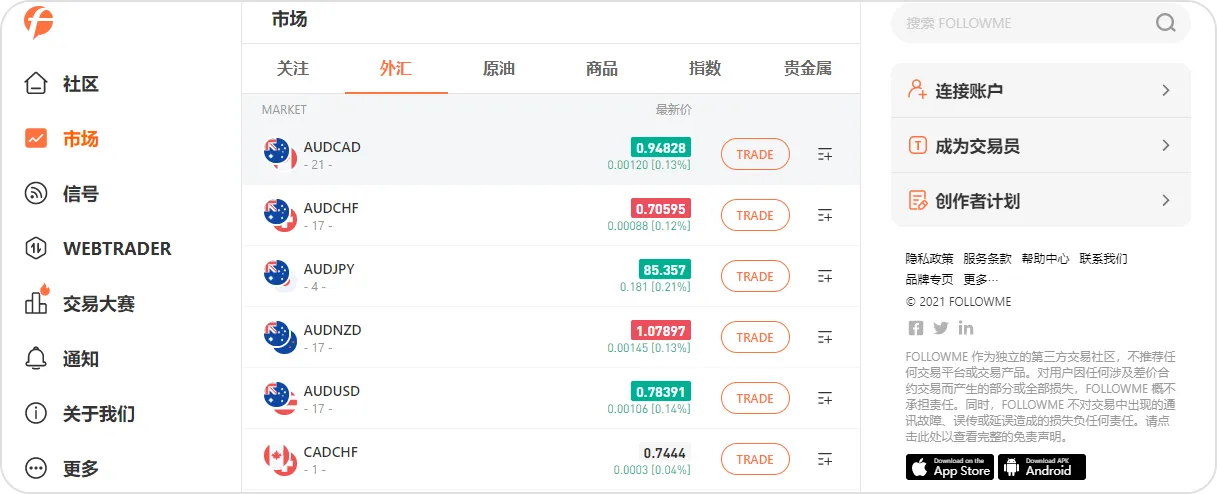Viewport: 1217px width, 494px height.
Task: Add CADCHF to watchlist icon
Action: coord(825,459)
